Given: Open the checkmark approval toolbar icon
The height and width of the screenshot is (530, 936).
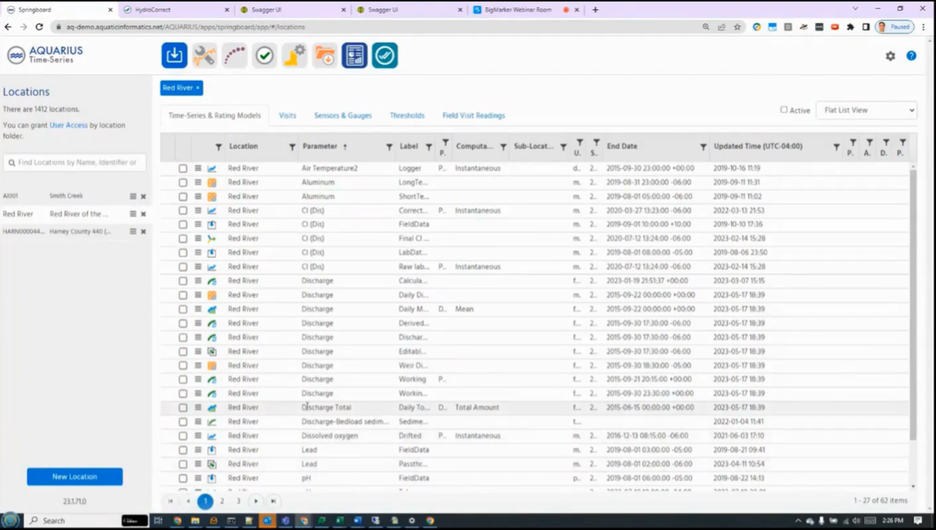Looking at the screenshot, I should tap(264, 56).
